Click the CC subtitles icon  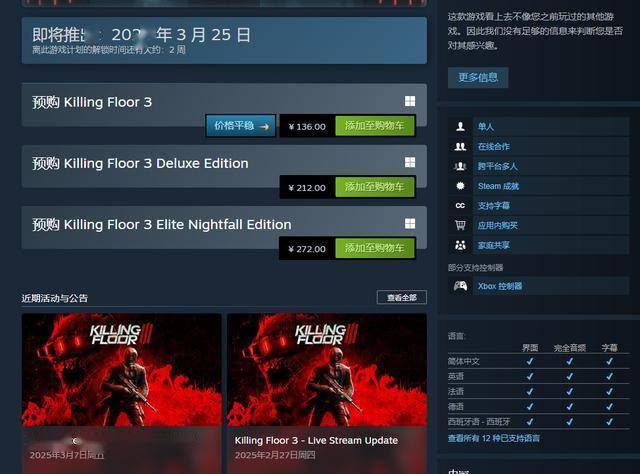tap(460, 205)
